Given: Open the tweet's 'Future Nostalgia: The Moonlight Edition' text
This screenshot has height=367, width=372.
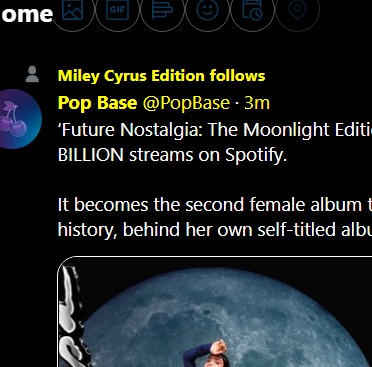Looking at the screenshot, I should pyautogui.click(x=215, y=129).
